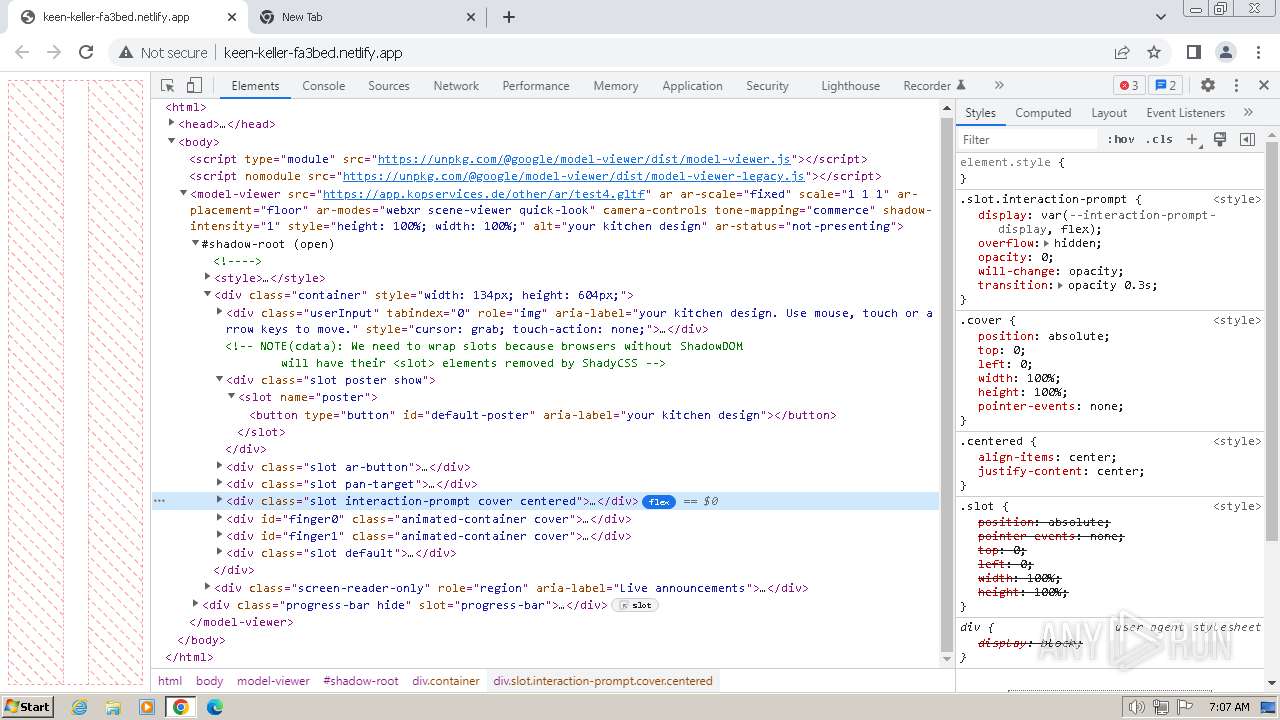This screenshot has width=1280, height=720.
Task: Open the model-viewer.js script link
Action: pyautogui.click(x=583, y=159)
